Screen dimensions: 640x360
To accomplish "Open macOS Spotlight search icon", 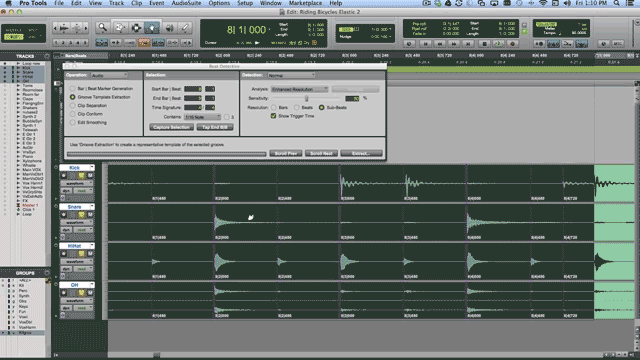I will click(617, 3).
